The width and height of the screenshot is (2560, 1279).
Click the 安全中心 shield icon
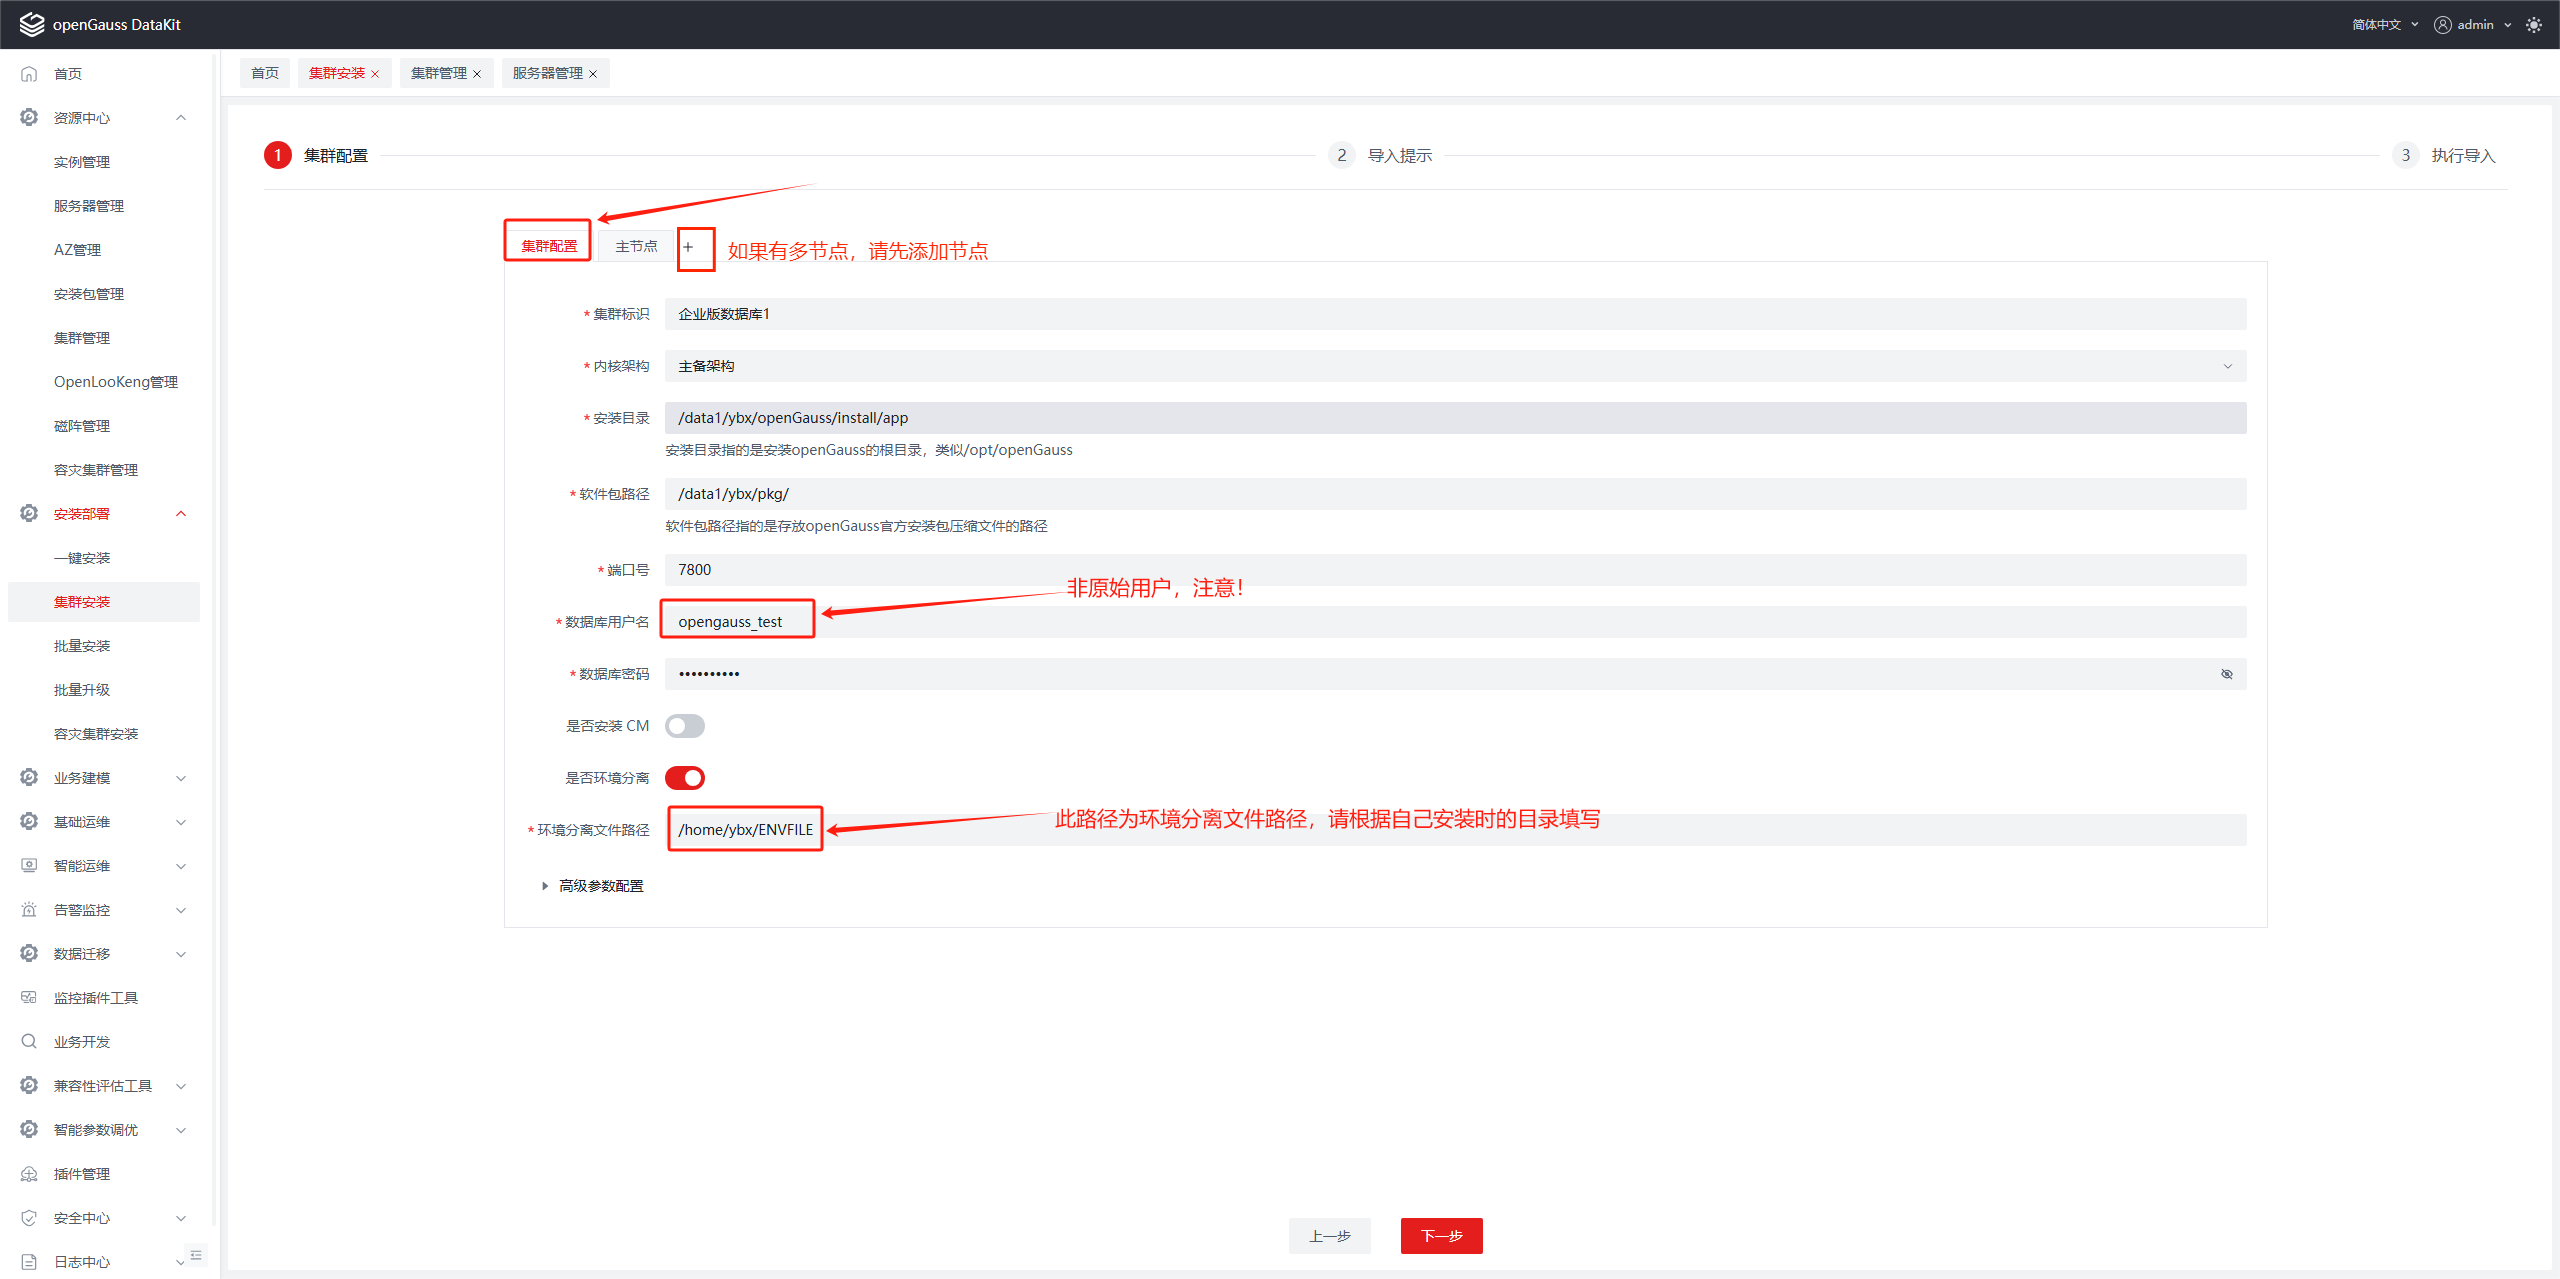[x=29, y=1218]
